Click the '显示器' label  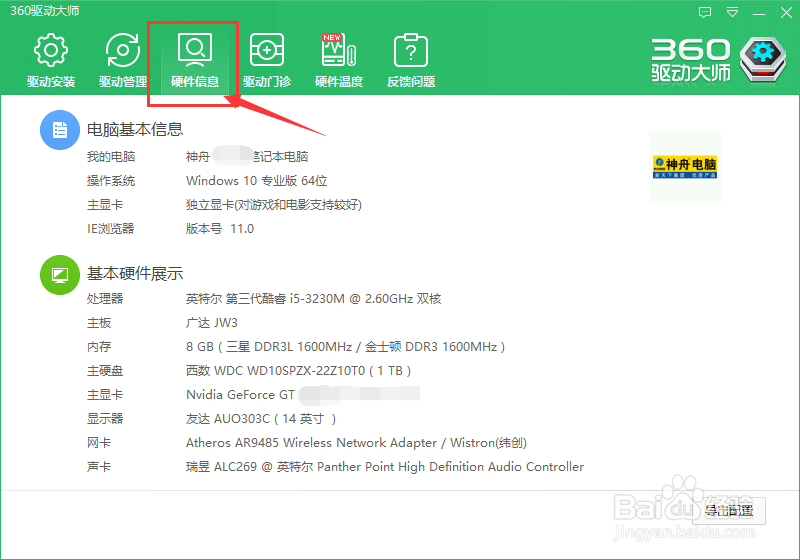[105, 419]
